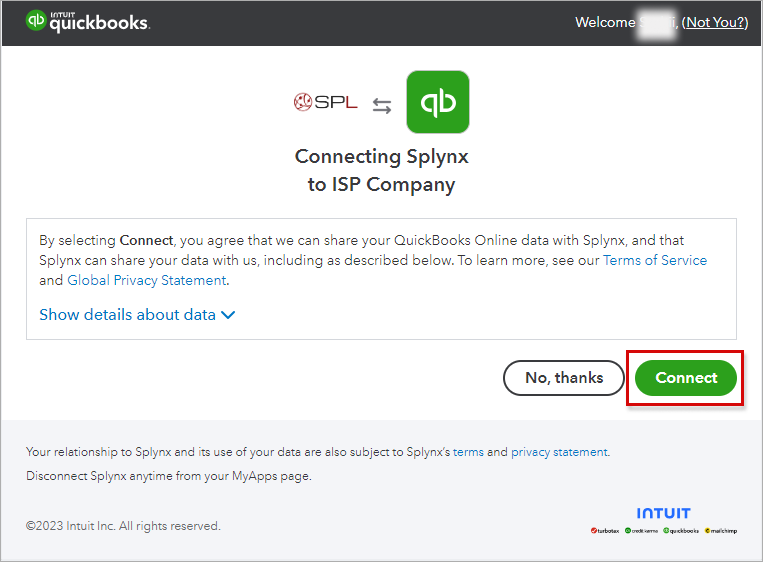Click the mailchimp footer brand icon
Image resolution: width=763 pixels, height=562 pixels.
pos(721,531)
